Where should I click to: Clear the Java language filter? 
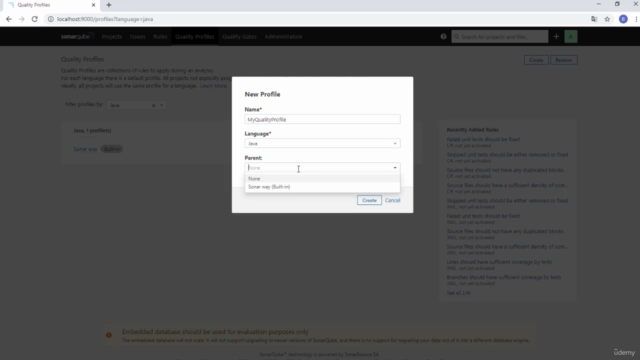click(153, 105)
